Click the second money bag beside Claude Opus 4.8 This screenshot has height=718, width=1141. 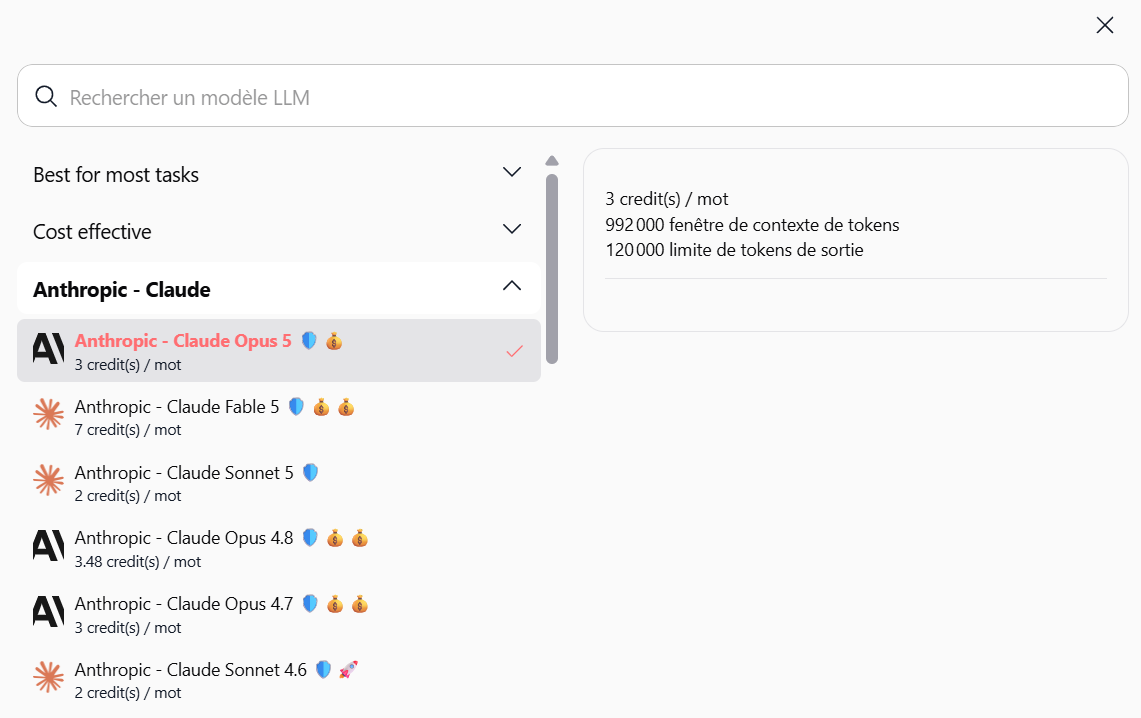point(359,538)
